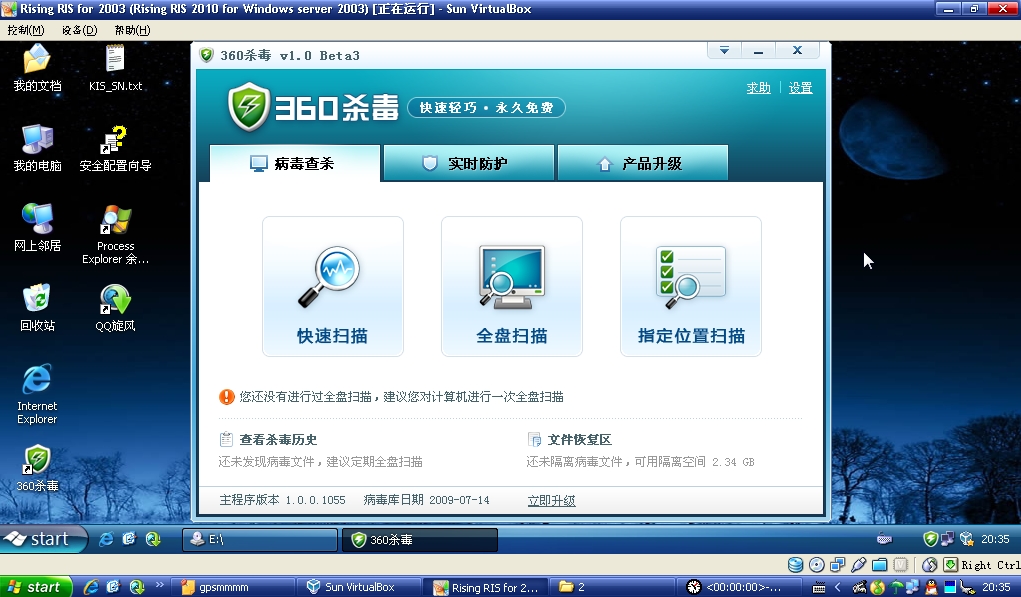The width and height of the screenshot is (1021, 597).
Task: Open the 360杀毒 title bar dropdown menu arrow
Action: coord(724,50)
